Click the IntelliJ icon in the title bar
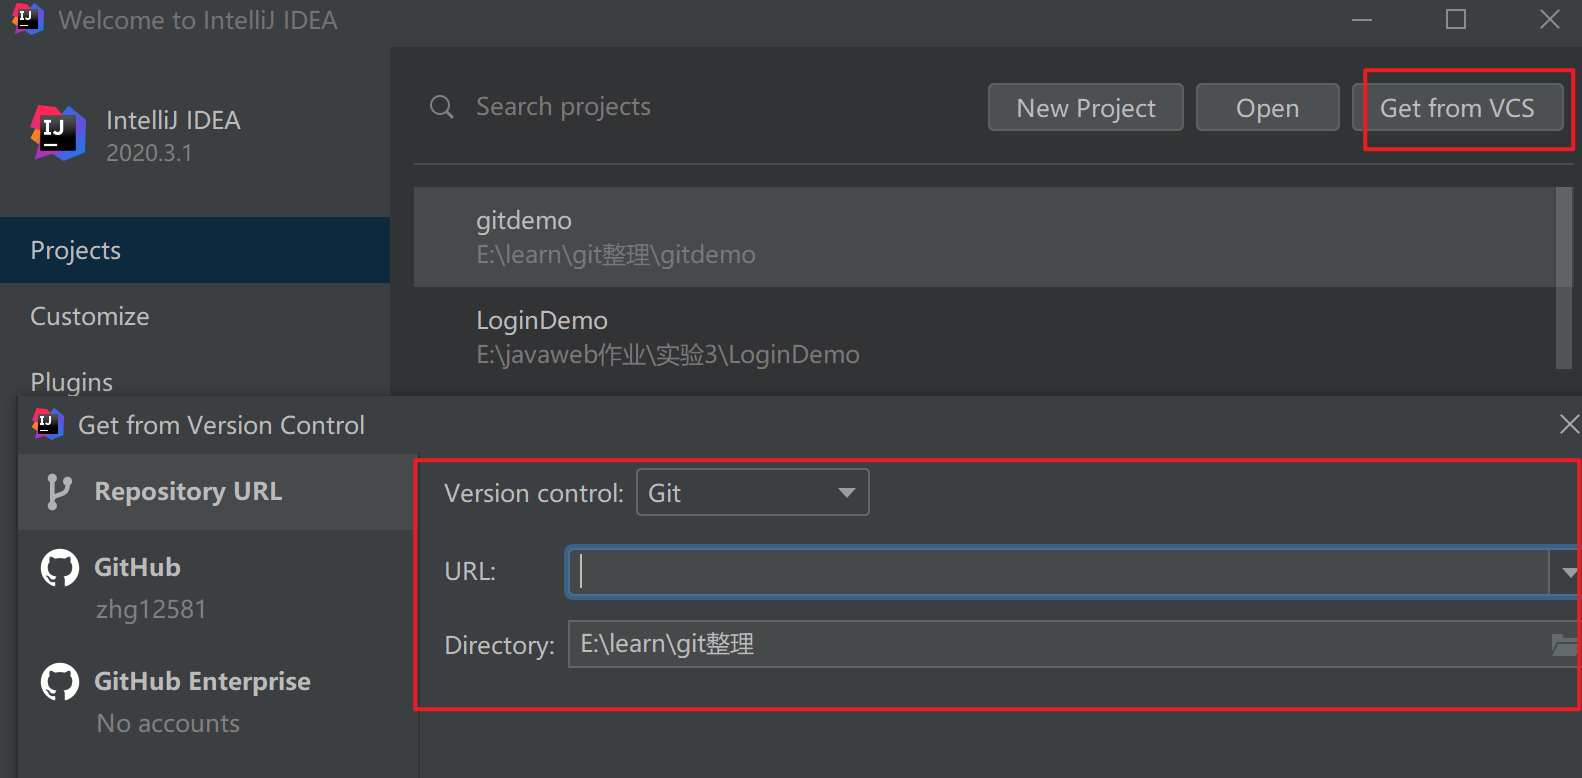This screenshot has width=1582, height=778. pos(27,19)
